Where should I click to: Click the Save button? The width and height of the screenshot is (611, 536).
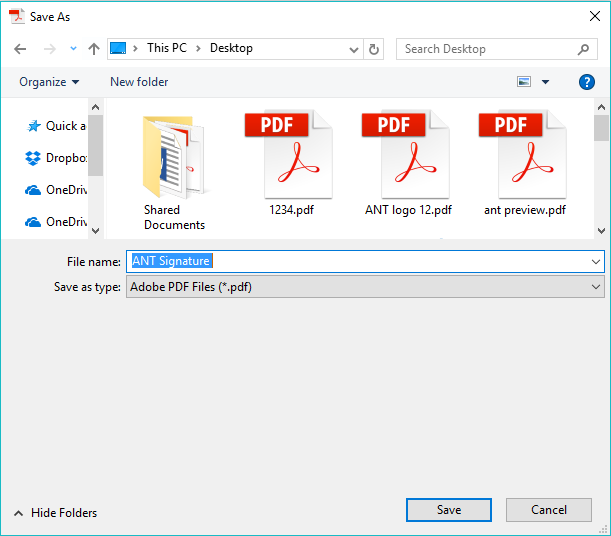click(x=448, y=510)
